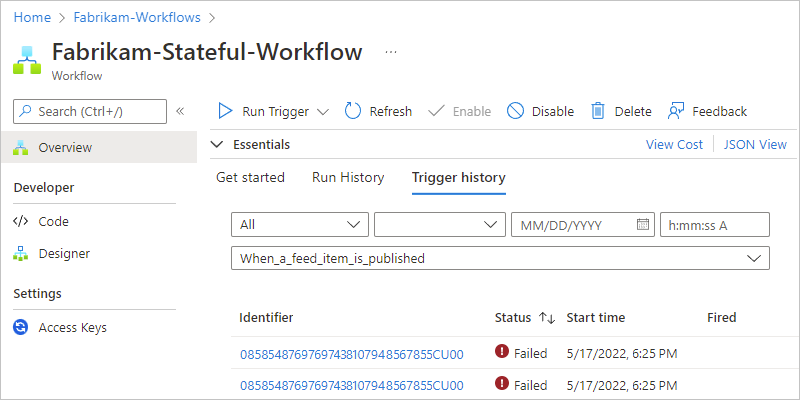This screenshot has height=400, width=800.
Task: Sort by the Status column header
Action: pyautogui.click(x=513, y=317)
